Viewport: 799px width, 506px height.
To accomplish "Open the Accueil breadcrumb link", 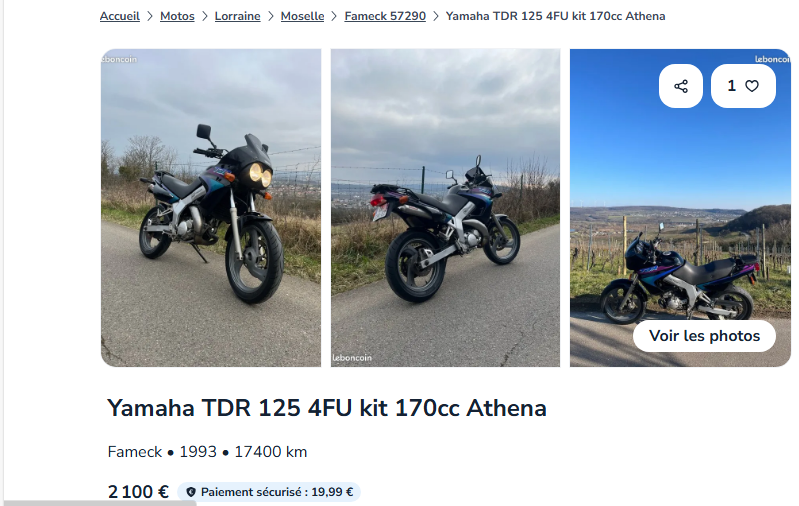I will tap(120, 16).
